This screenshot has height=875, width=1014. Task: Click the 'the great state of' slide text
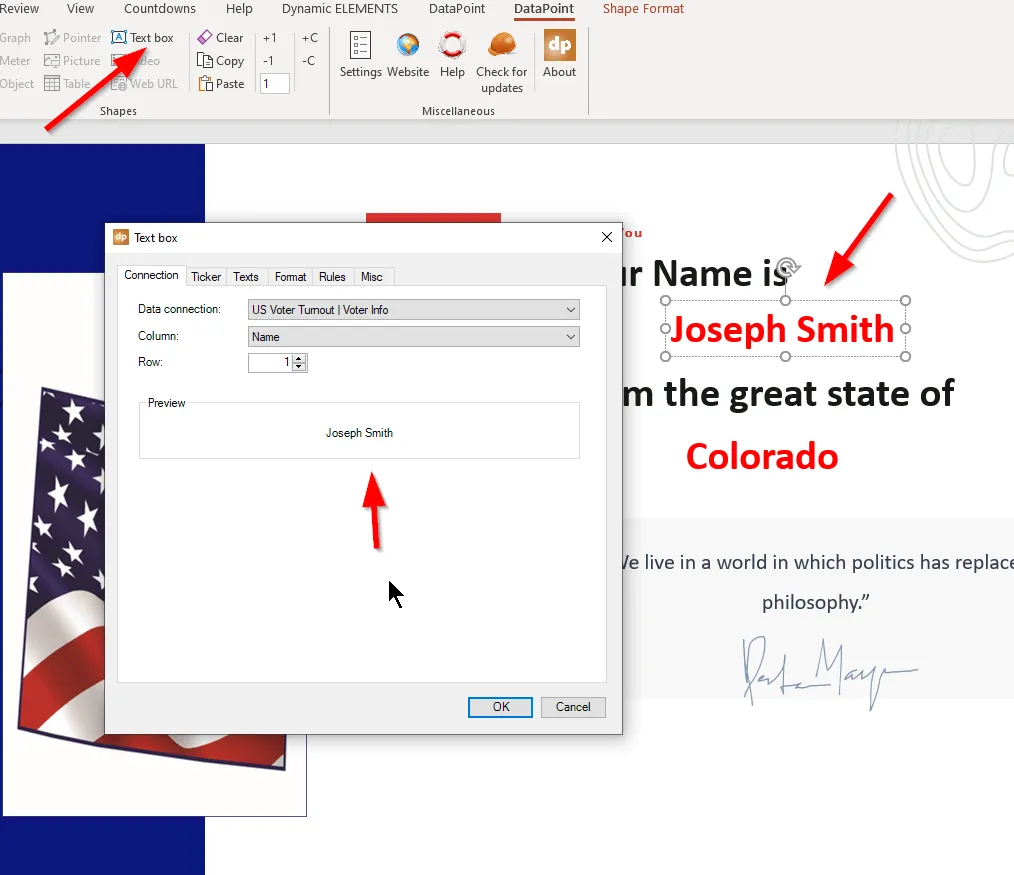point(808,393)
